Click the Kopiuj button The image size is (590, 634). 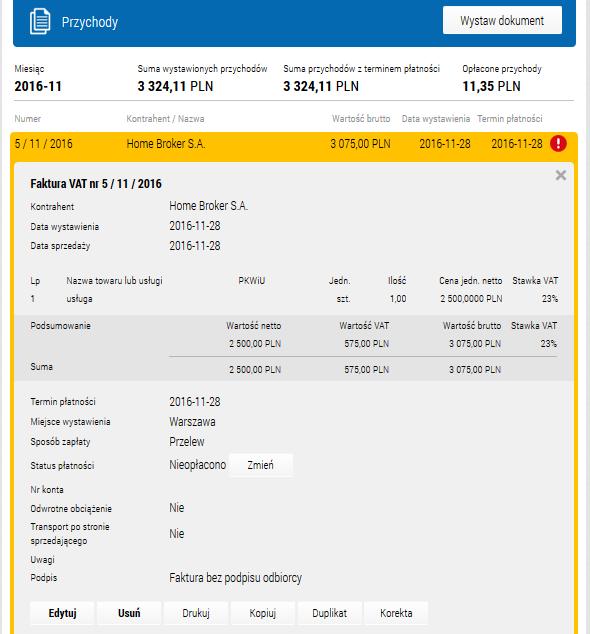(x=262, y=613)
